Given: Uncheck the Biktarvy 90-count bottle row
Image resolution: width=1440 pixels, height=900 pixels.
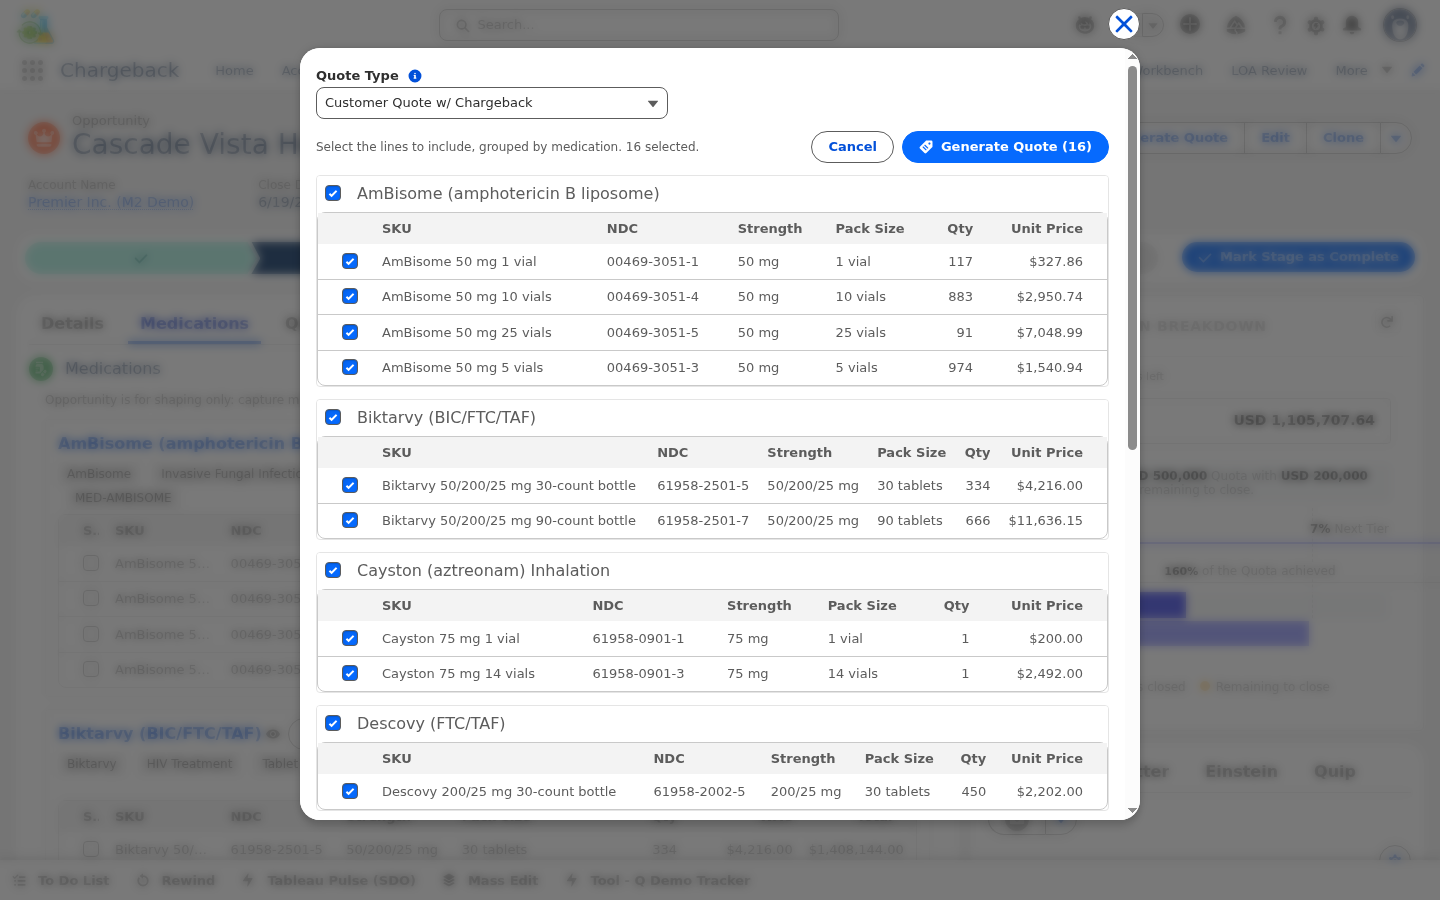Looking at the screenshot, I should coord(350,521).
